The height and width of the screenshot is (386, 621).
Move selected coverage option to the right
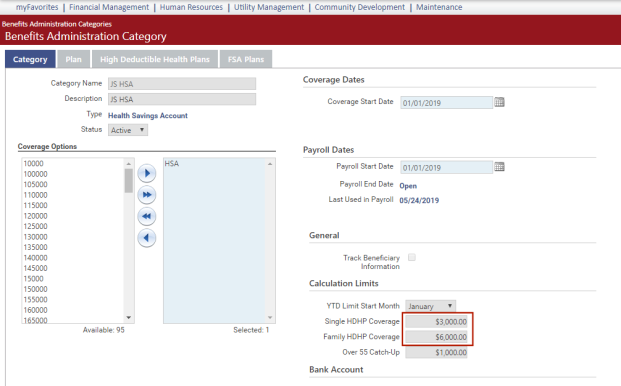point(147,173)
